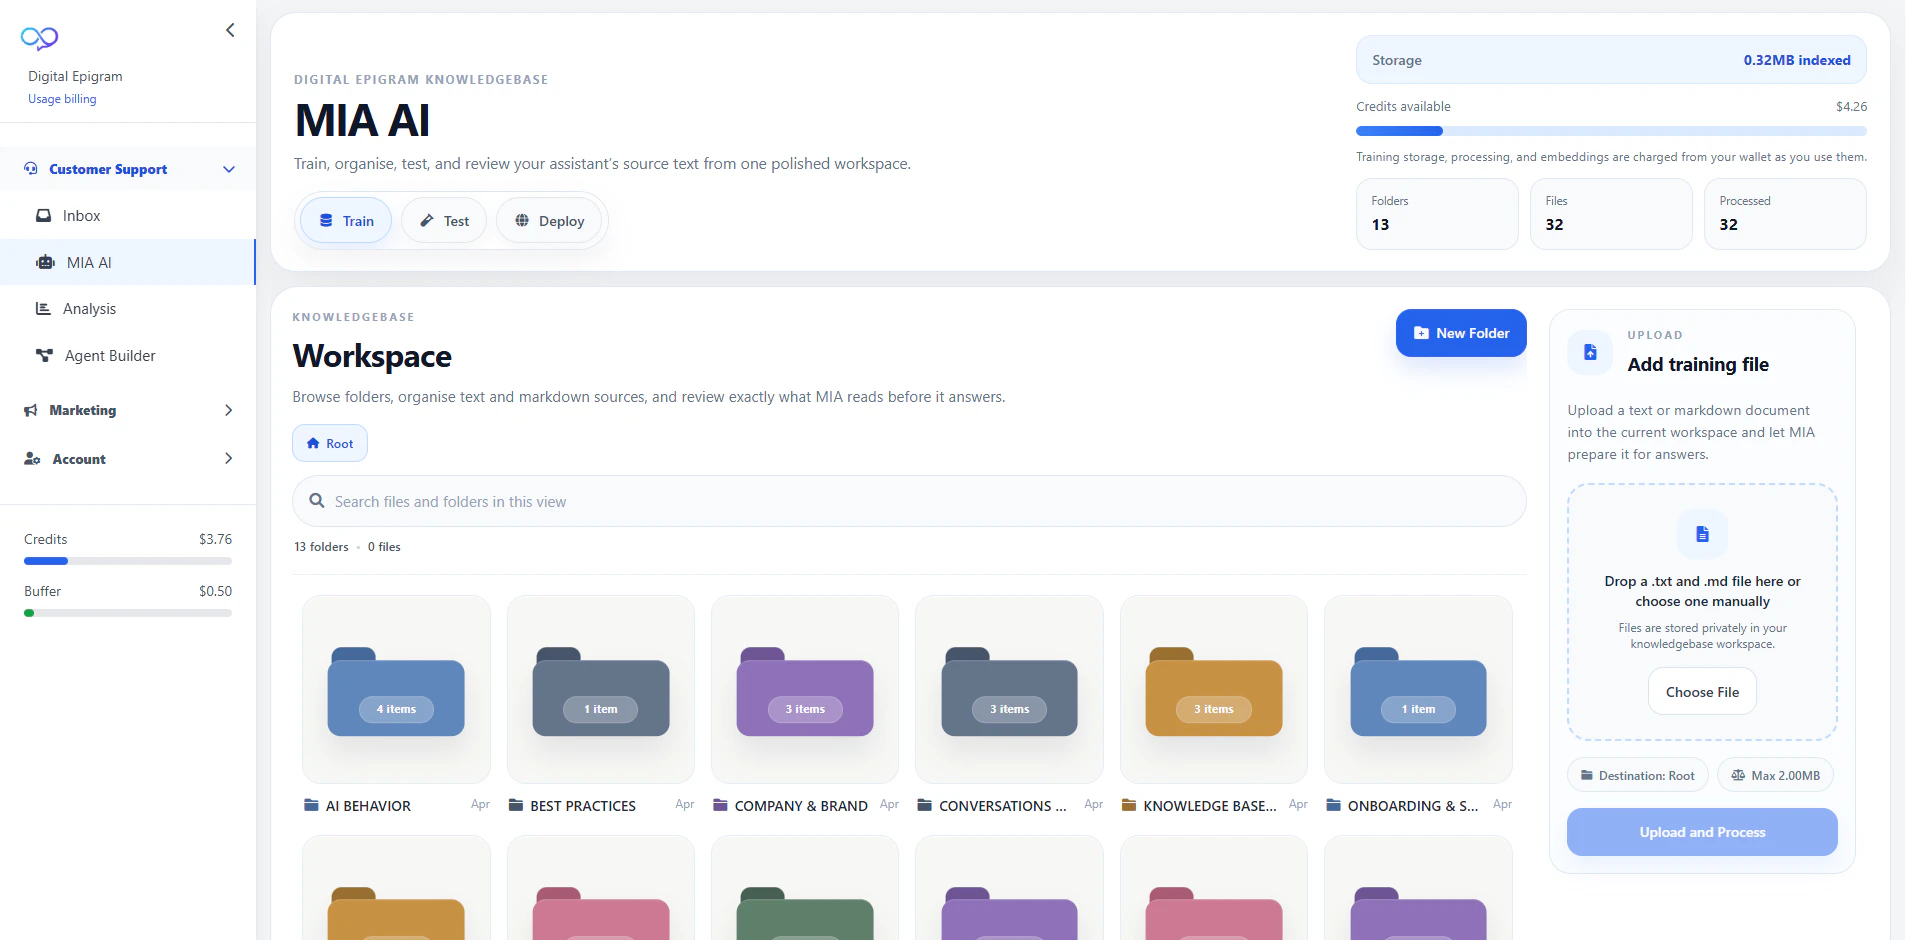The height and width of the screenshot is (940, 1906).
Task: Open the Usage billing link
Action: click(x=62, y=99)
